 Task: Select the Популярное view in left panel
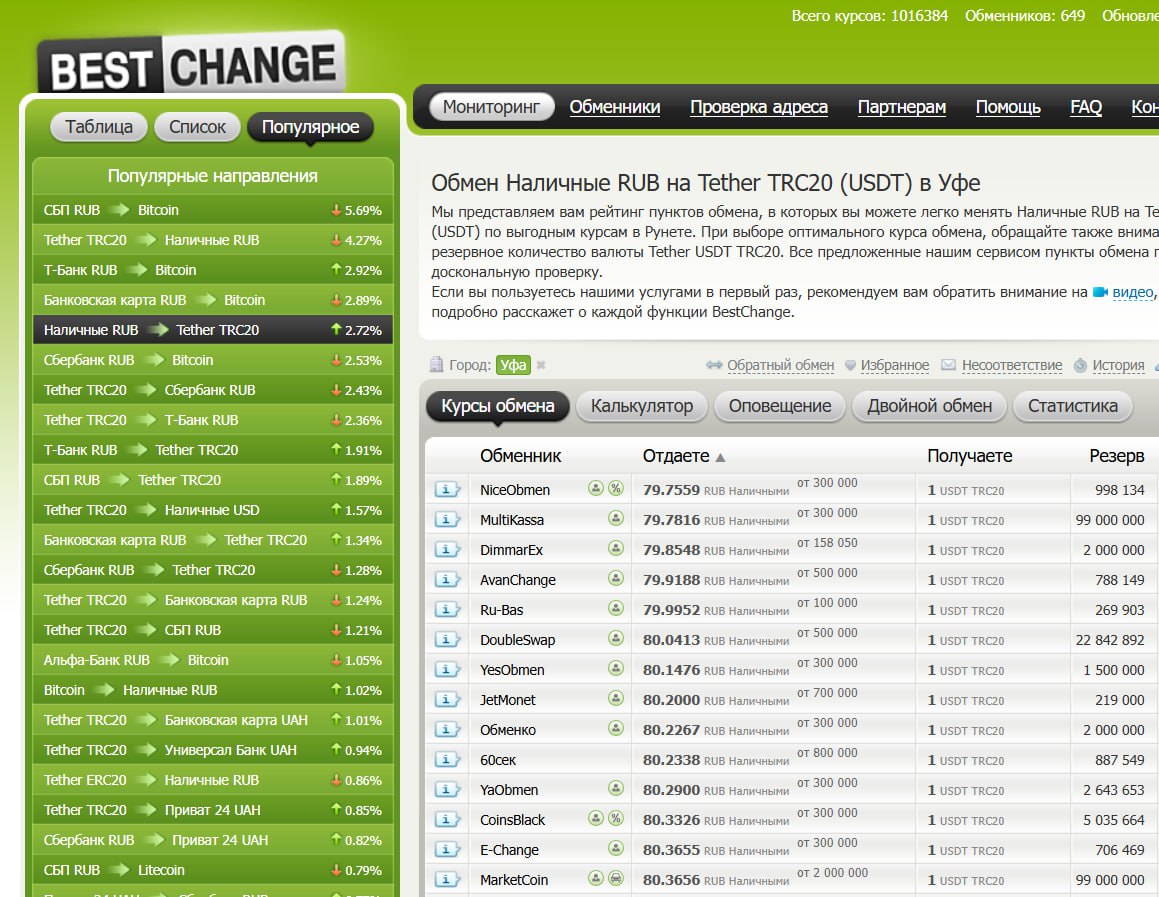point(310,127)
